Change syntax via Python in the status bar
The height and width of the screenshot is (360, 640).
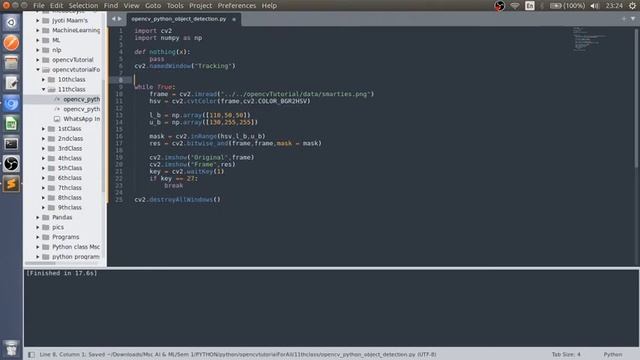pos(613,354)
